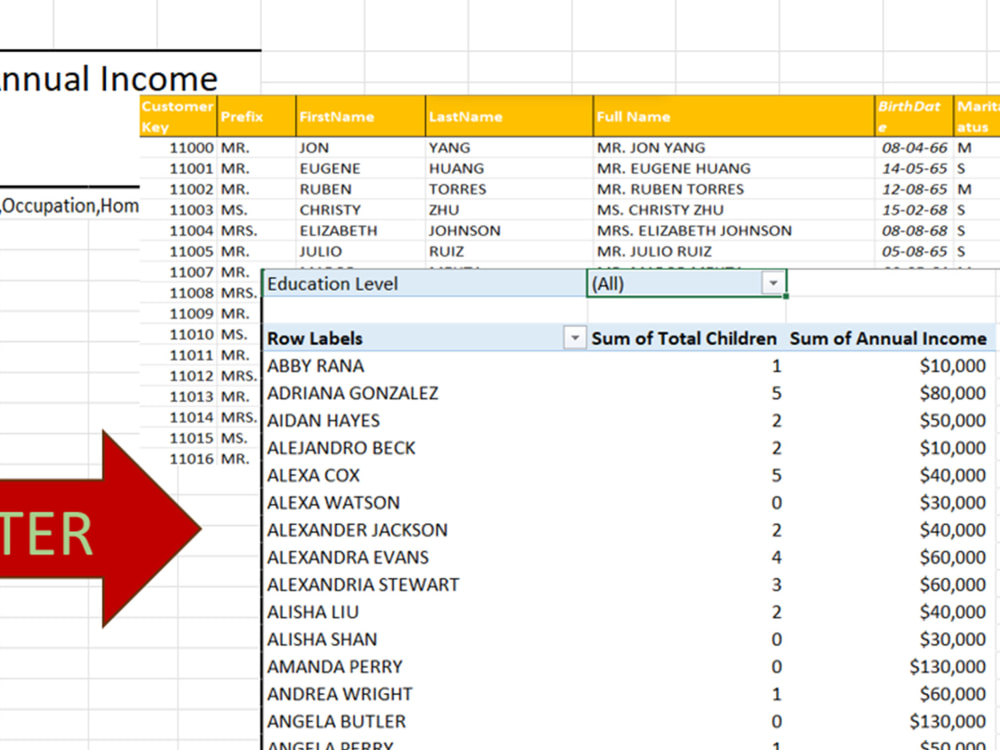1000x750 pixels.
Task: Click the Annual Income title text
Action: [x=108, y=78]
